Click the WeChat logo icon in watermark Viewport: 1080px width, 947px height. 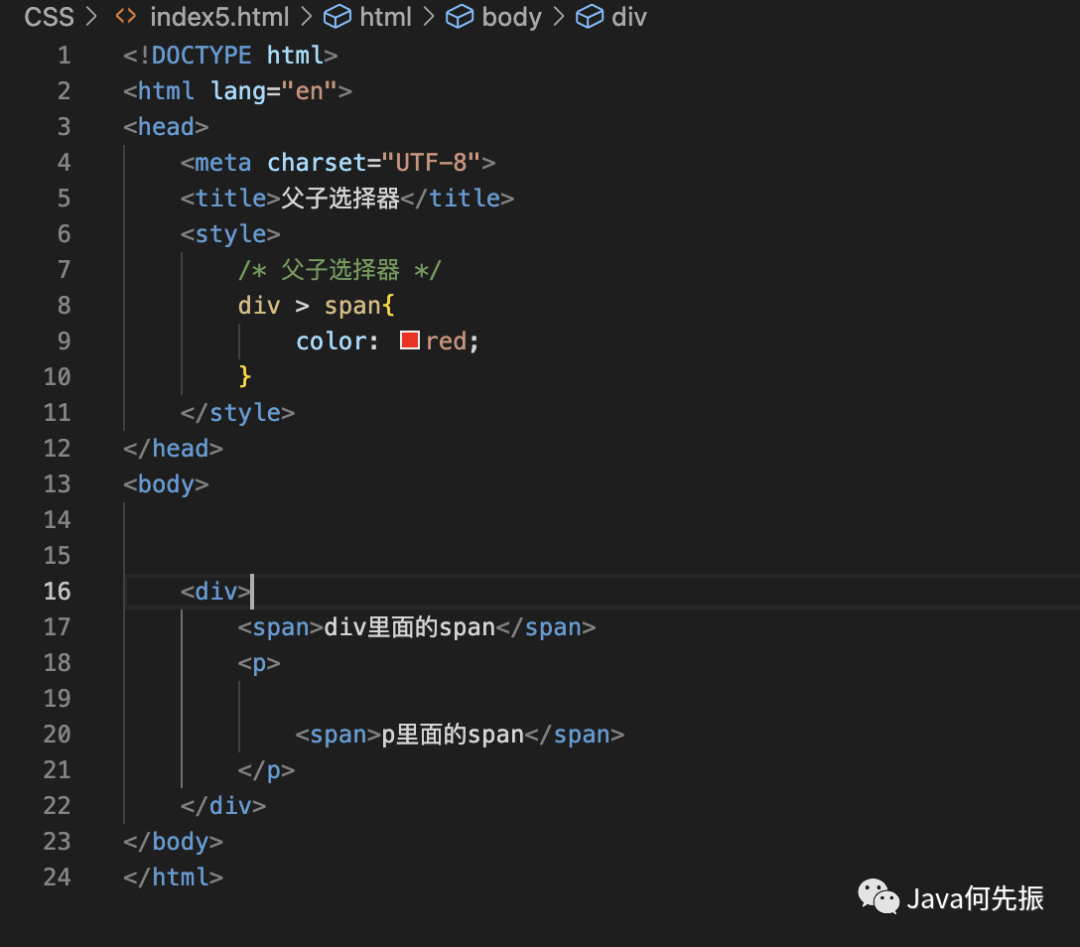(878, 897)
